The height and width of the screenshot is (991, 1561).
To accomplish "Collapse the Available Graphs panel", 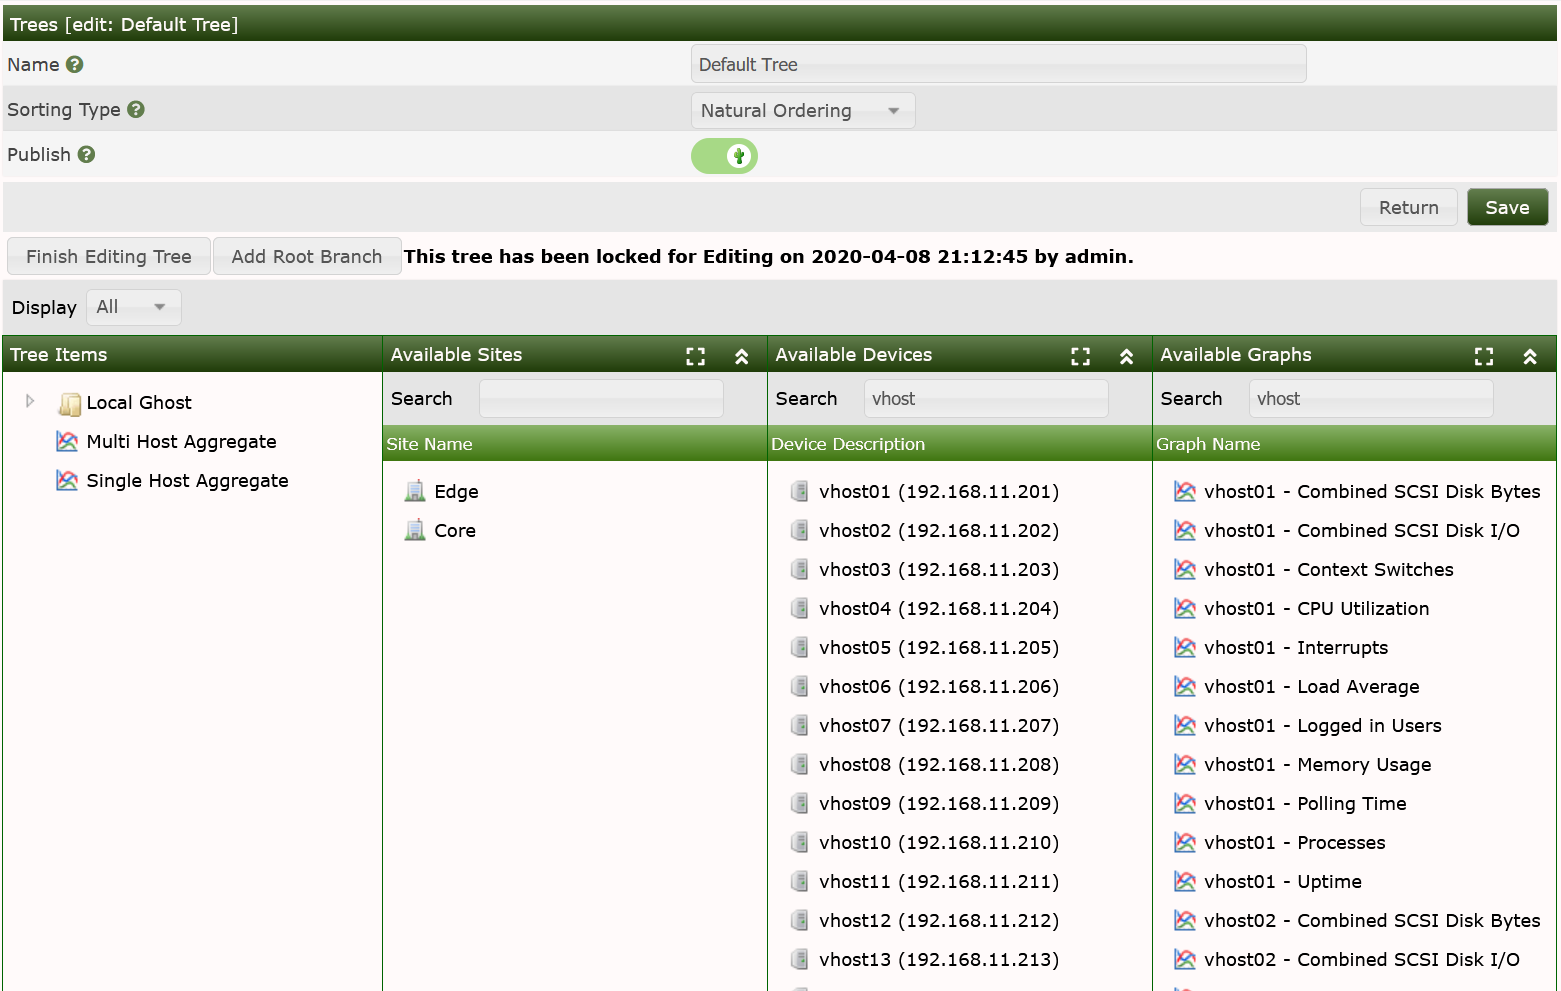I will point(1530,356).
